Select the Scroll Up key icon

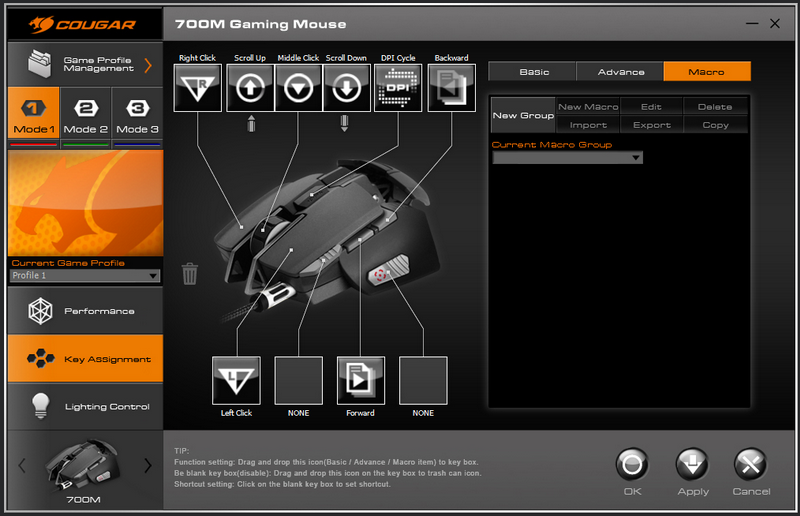pos(250,88)
